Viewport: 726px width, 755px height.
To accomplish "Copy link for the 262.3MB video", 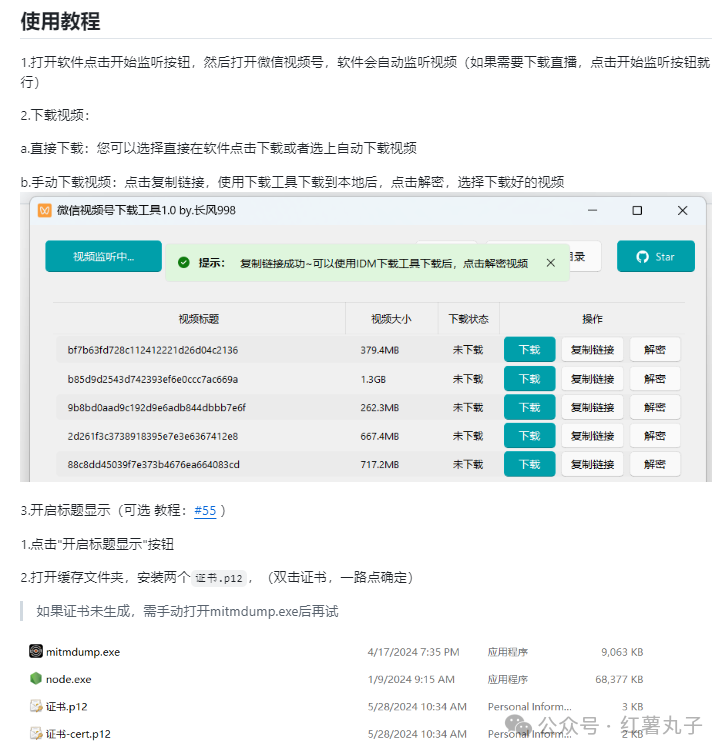I will tap(592, 407).
